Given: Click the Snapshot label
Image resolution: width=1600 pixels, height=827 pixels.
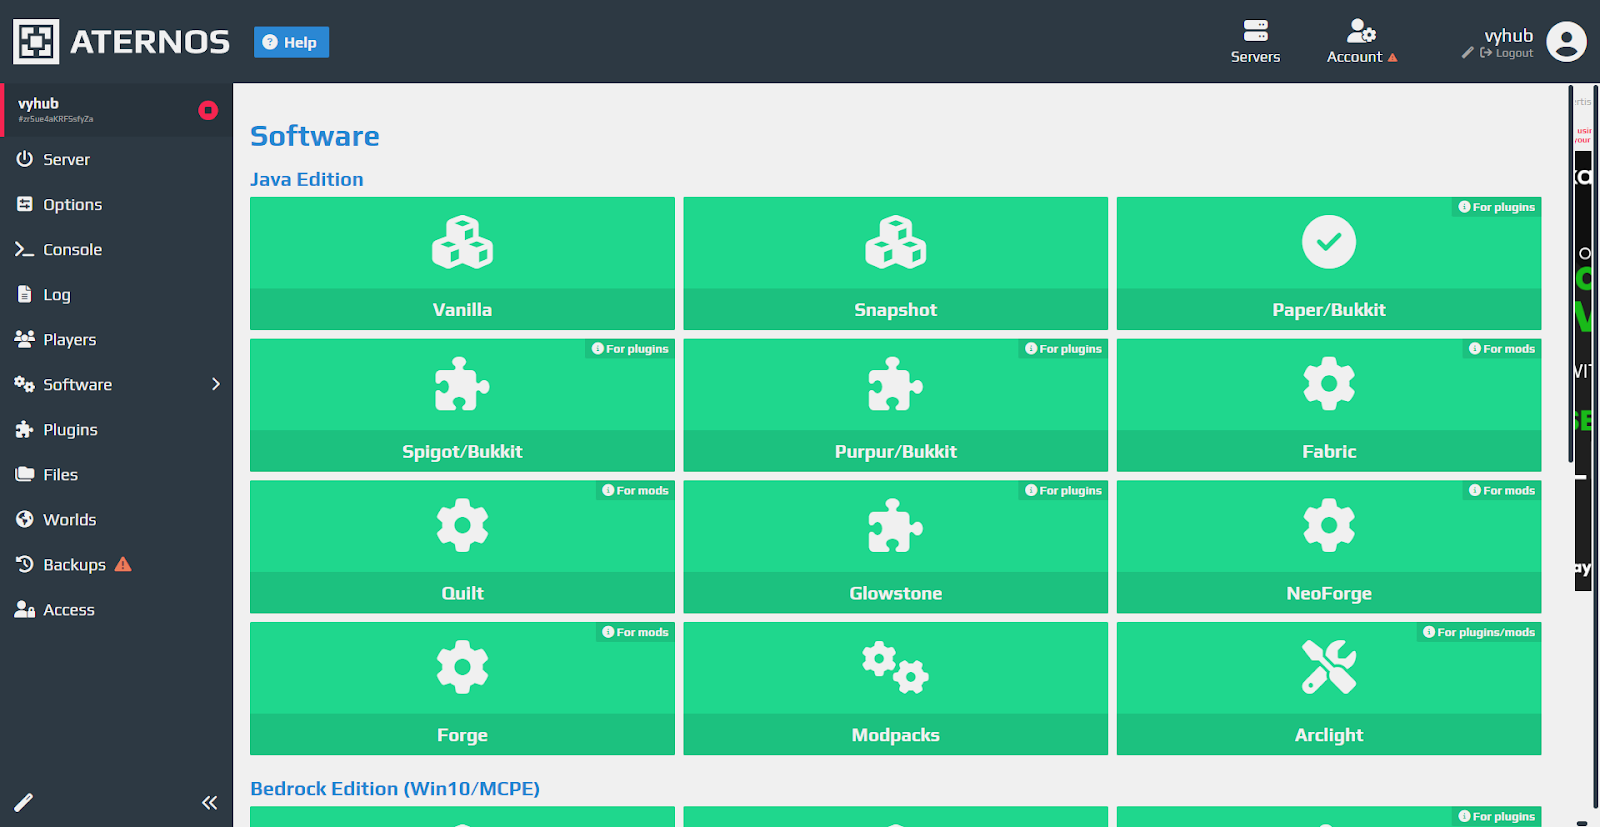Looking at the screenshot, I should coord(896,310).
